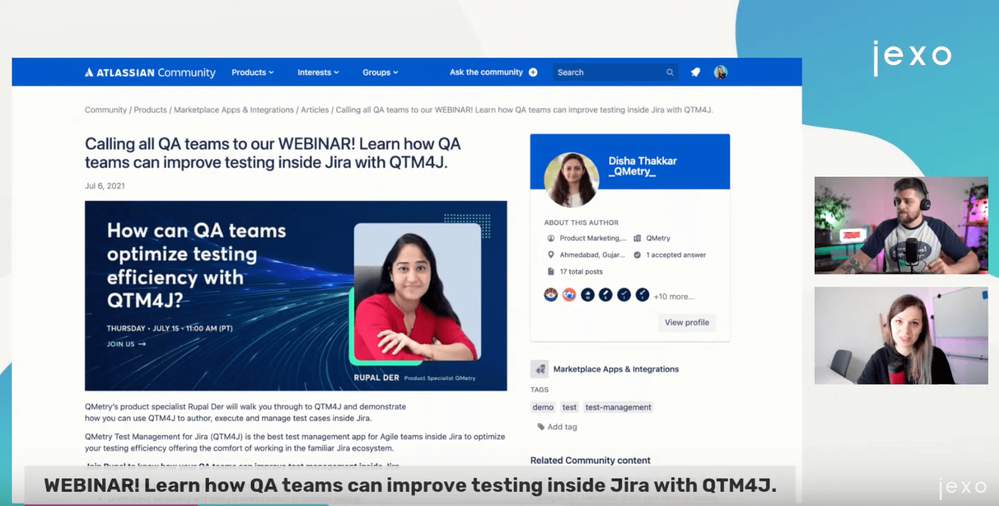Expand the Groups dropdown menu
This screenshot has width=999, height=506.
(380, 73)
